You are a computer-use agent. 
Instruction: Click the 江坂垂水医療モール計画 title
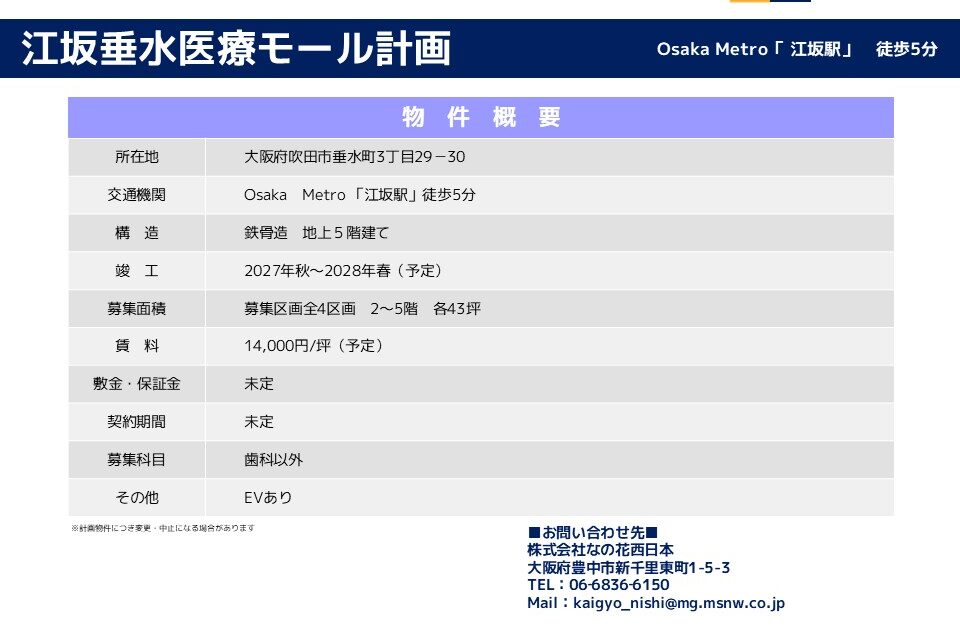(x=236, y=49)
